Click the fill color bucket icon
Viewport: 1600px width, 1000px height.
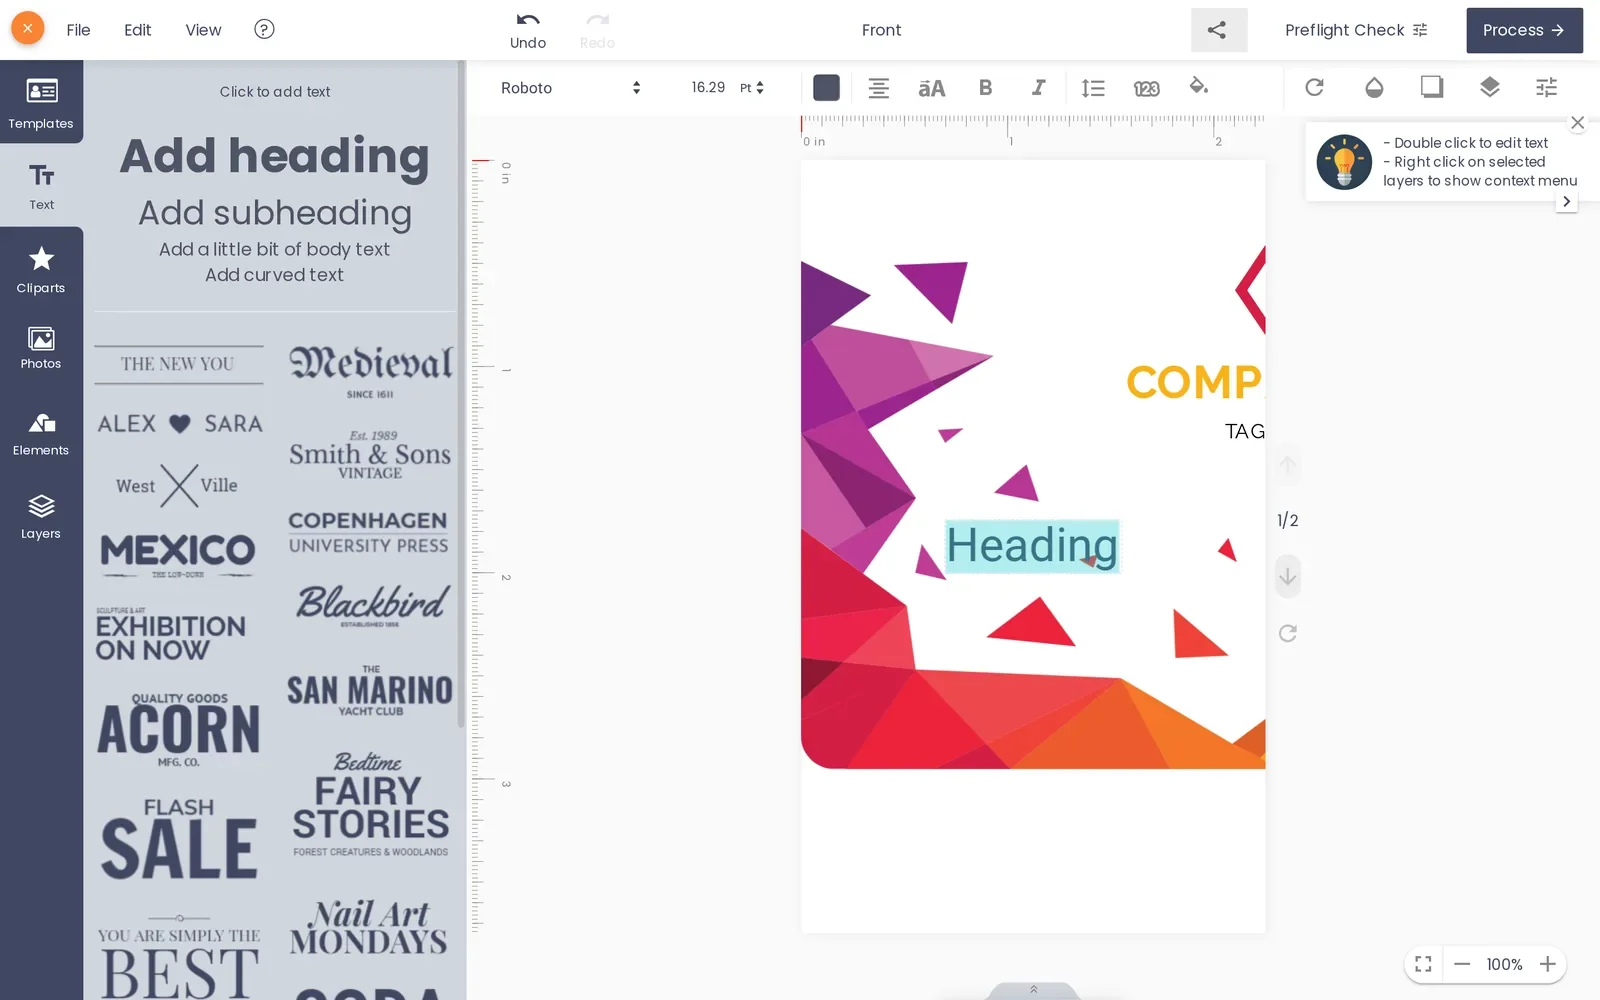tap(1198, 87)
